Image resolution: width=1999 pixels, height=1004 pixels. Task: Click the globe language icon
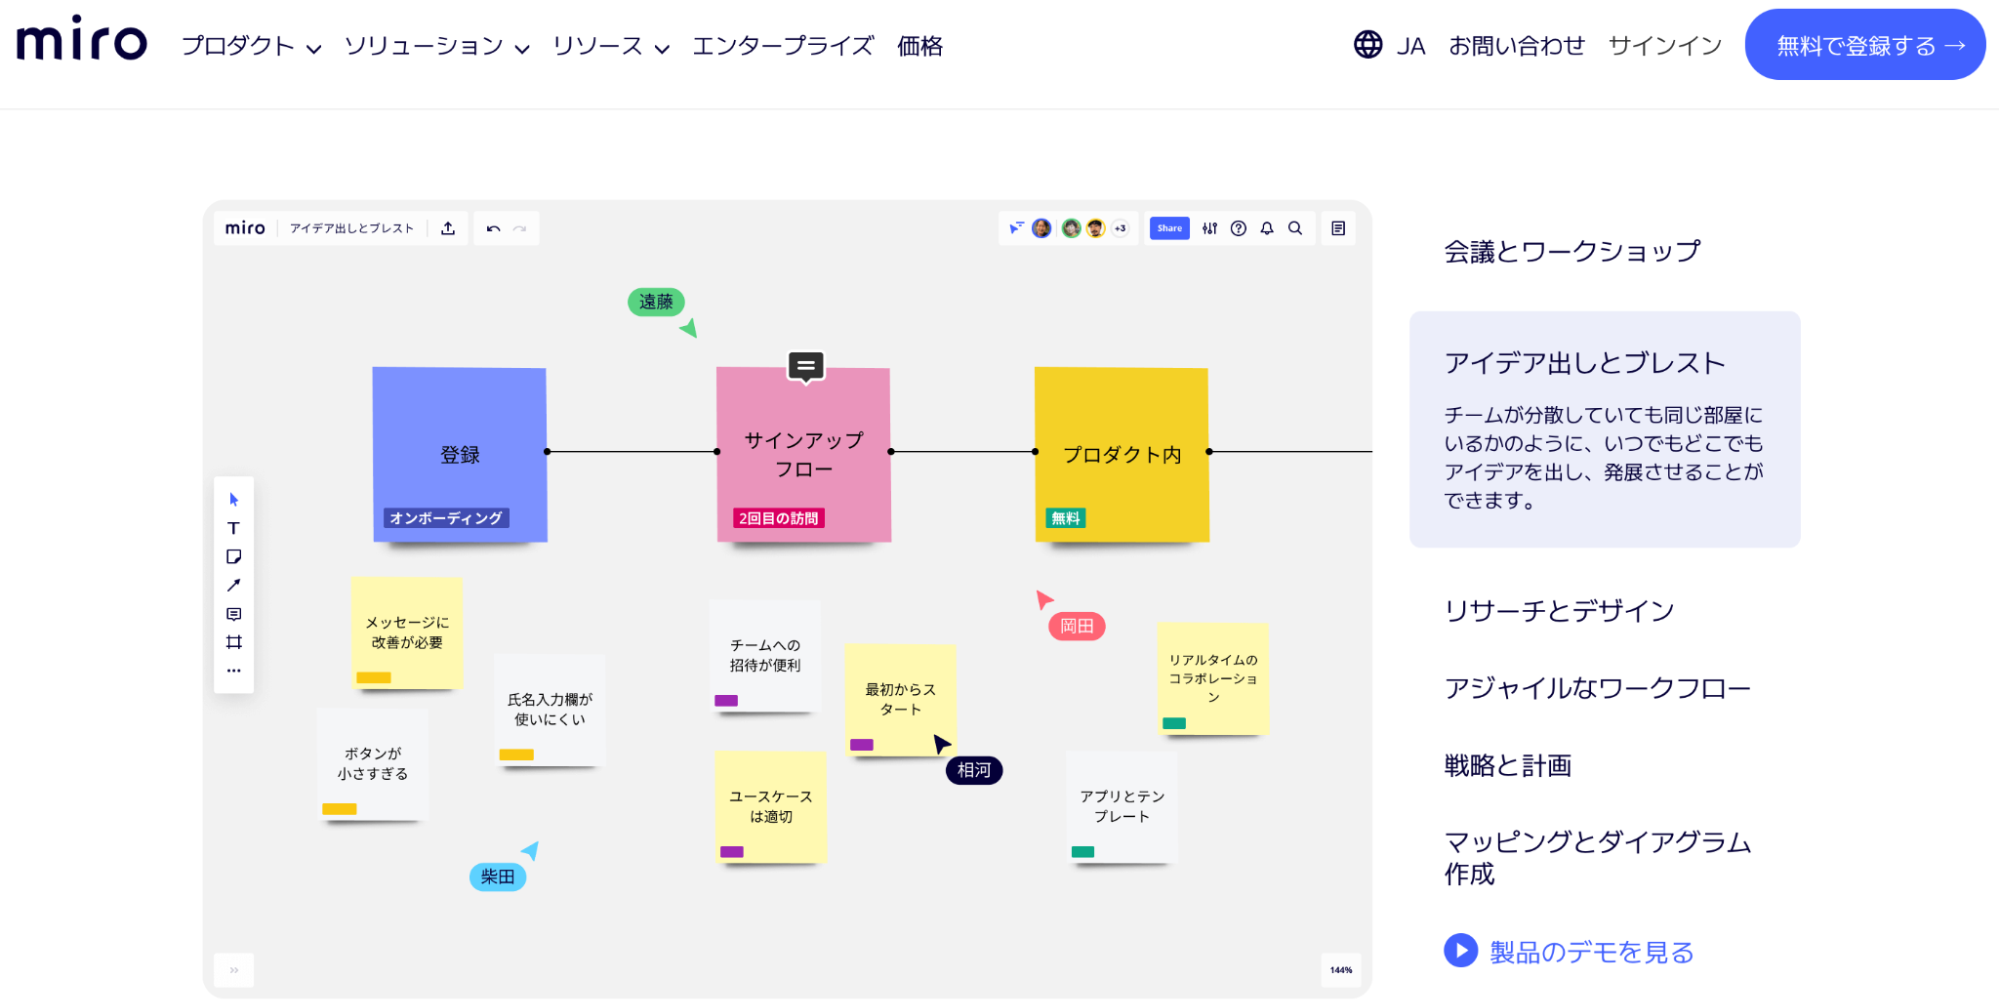[1368, 45]
